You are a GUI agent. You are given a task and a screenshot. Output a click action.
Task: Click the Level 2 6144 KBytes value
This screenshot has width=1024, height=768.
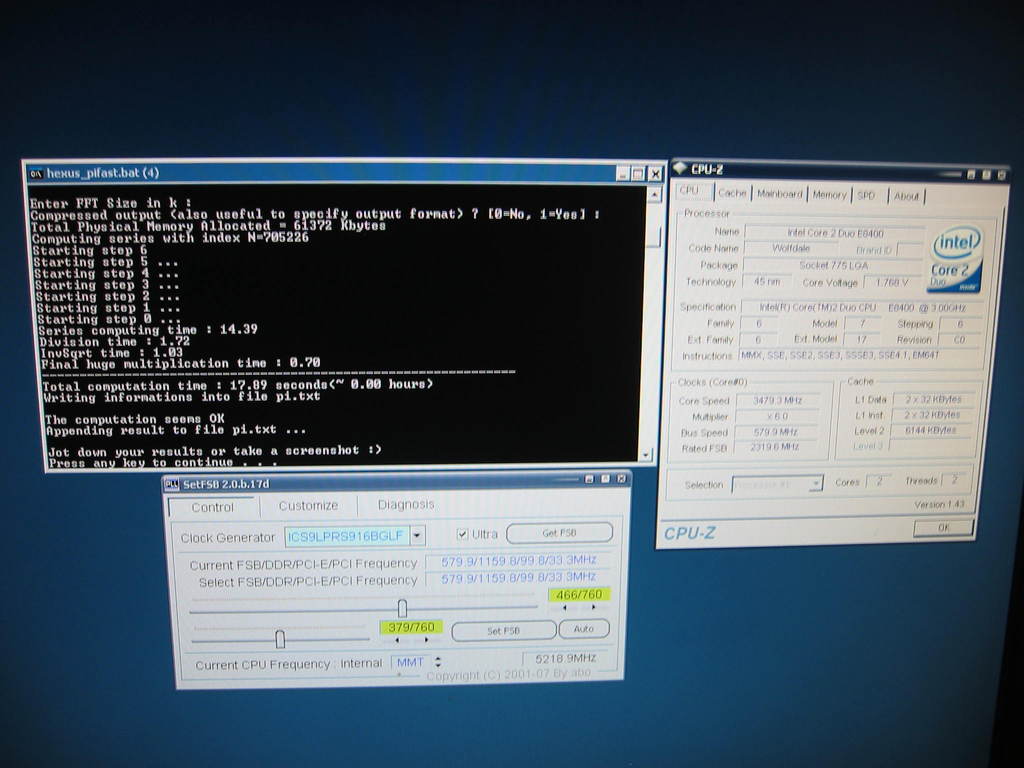pos(931,430)
